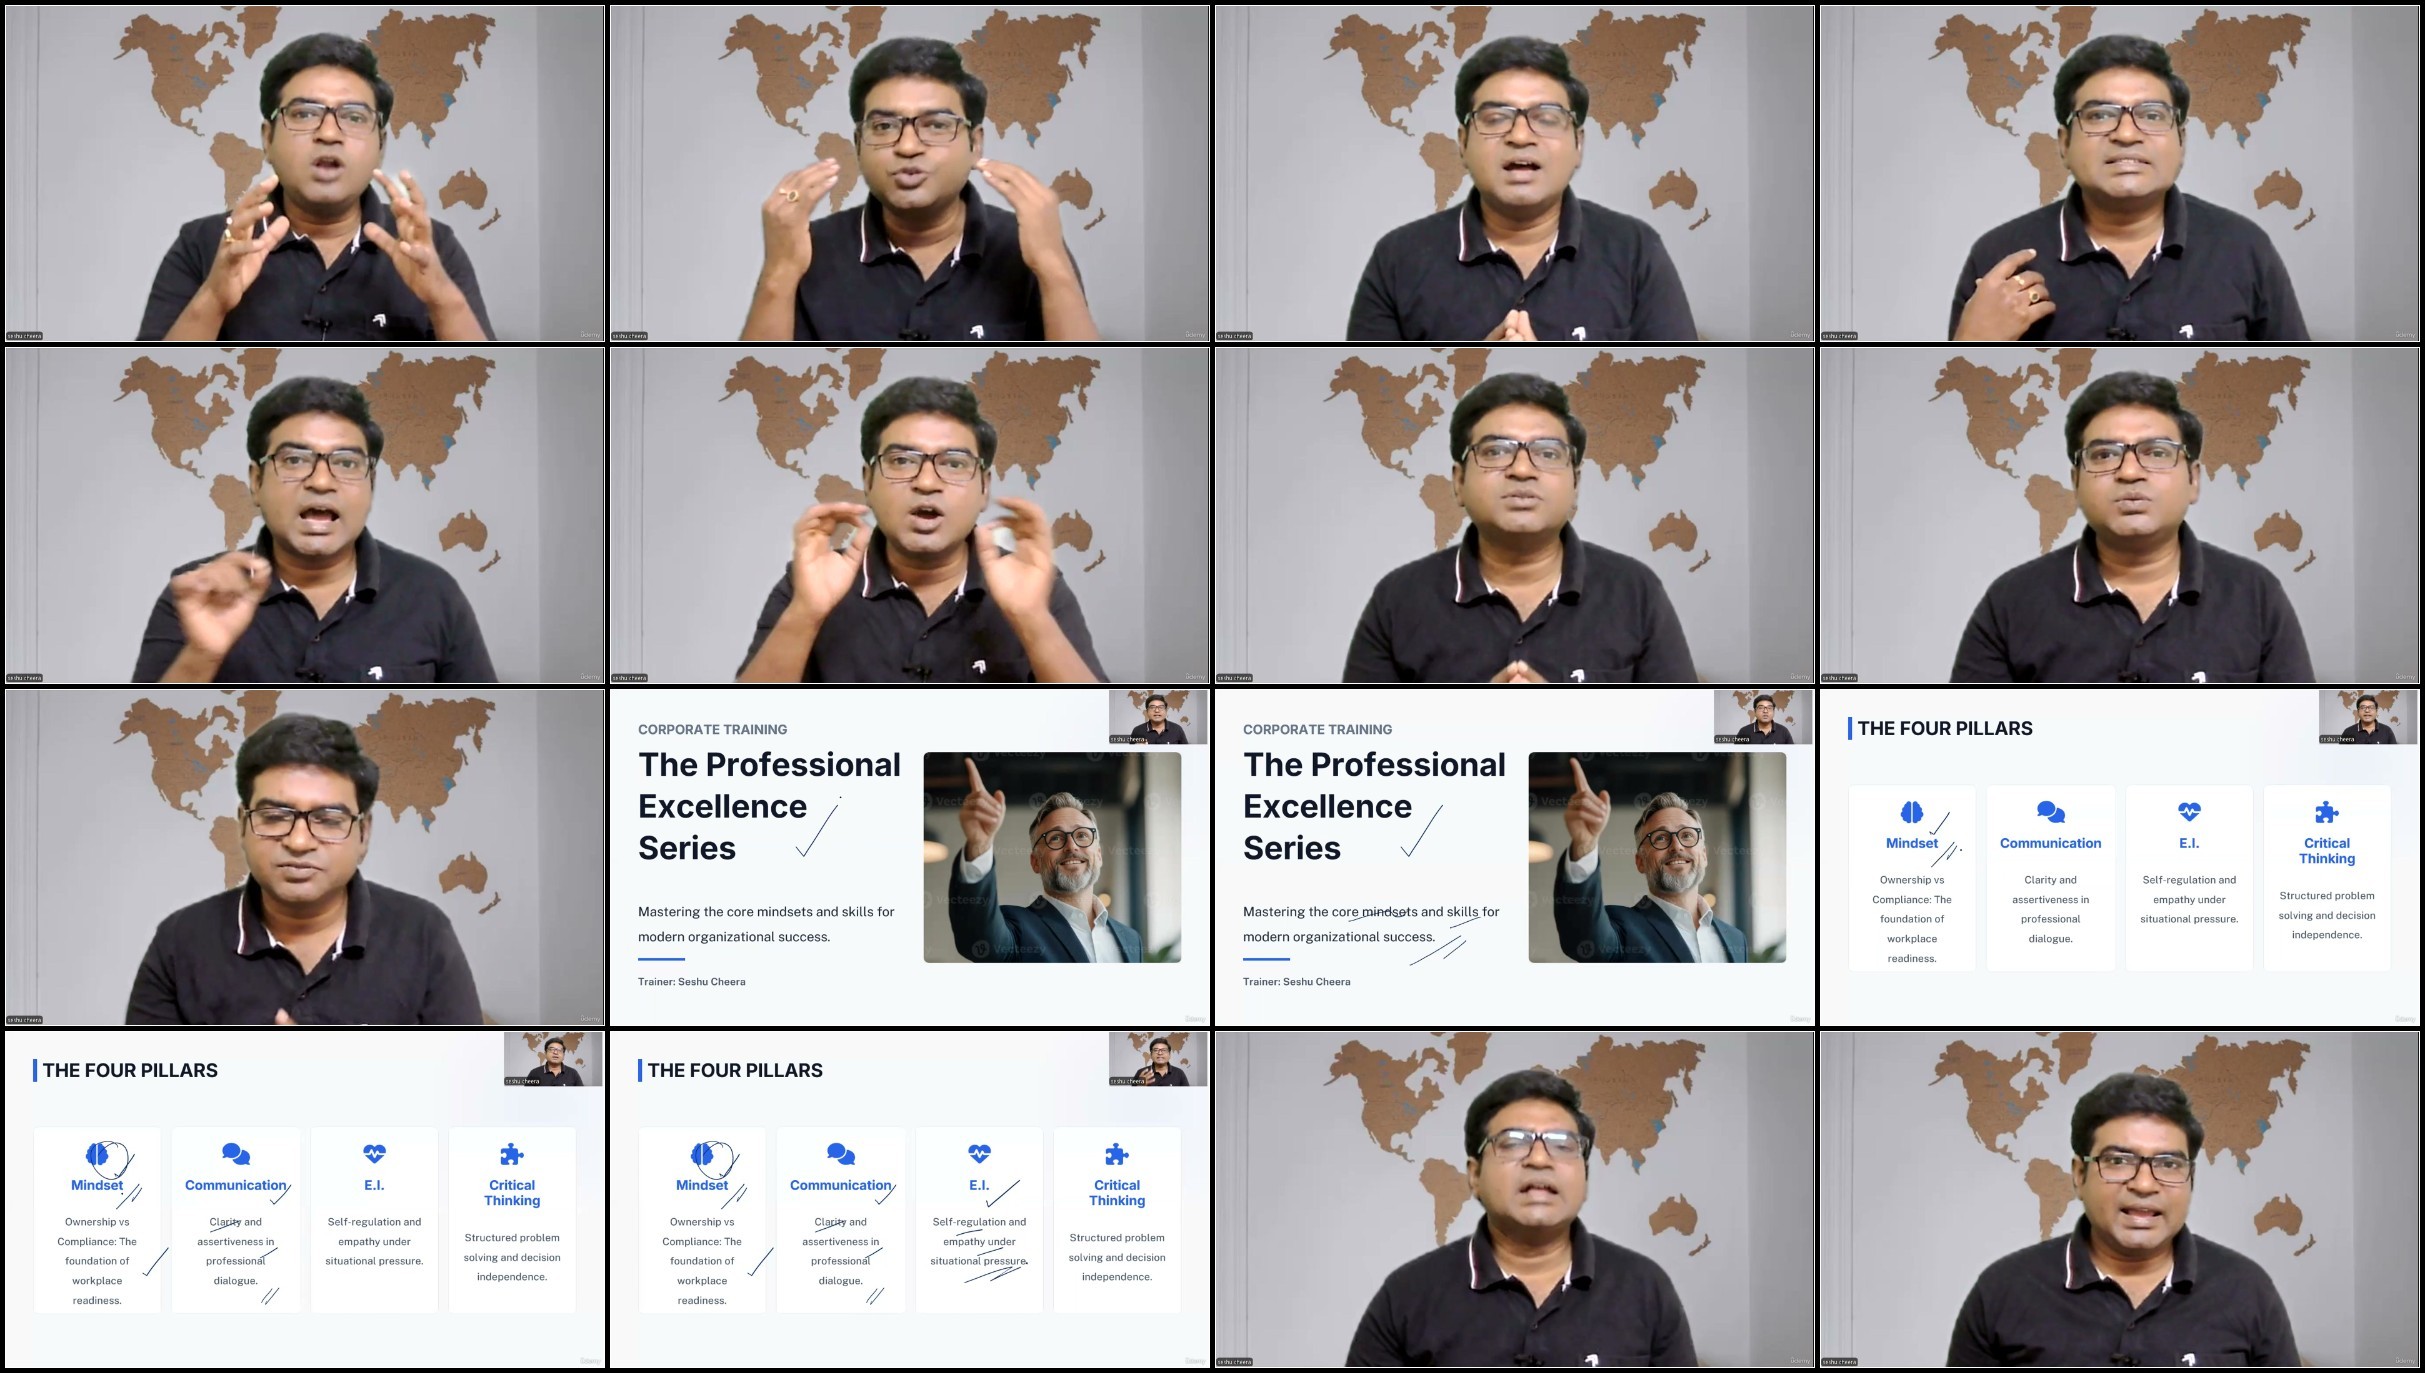2425x1373 pixels.
Task: Click heart icon above the ticked E.I. heading
Action: tap(979, 1153)
